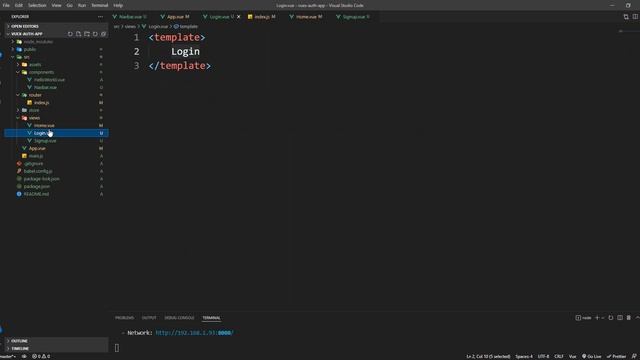
Task: Open the File menu
Action: tap(6, 5)
